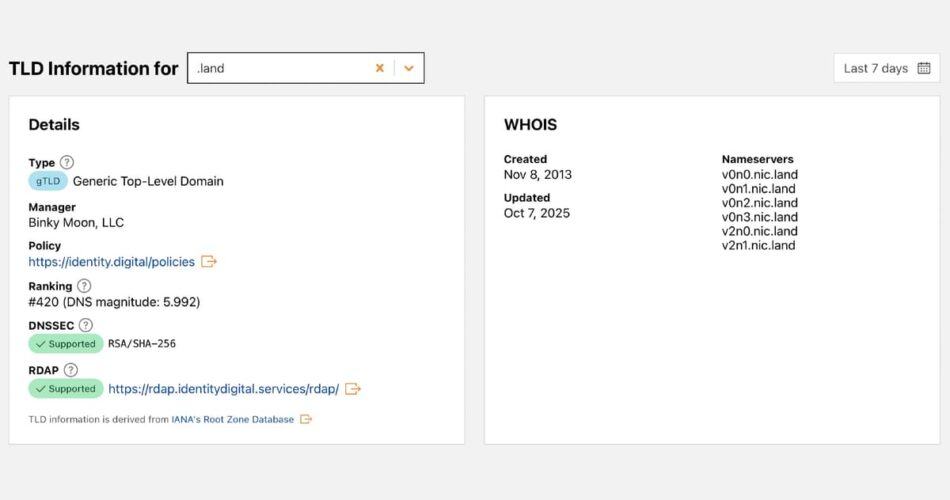Click the help icon beside RDAP

pos(70,370)
